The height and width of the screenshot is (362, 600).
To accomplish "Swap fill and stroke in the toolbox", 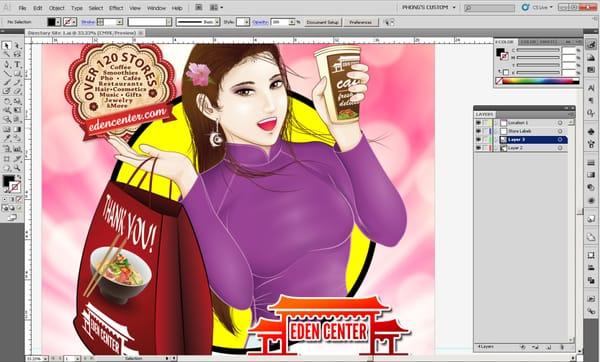I will tap(18, 178).
